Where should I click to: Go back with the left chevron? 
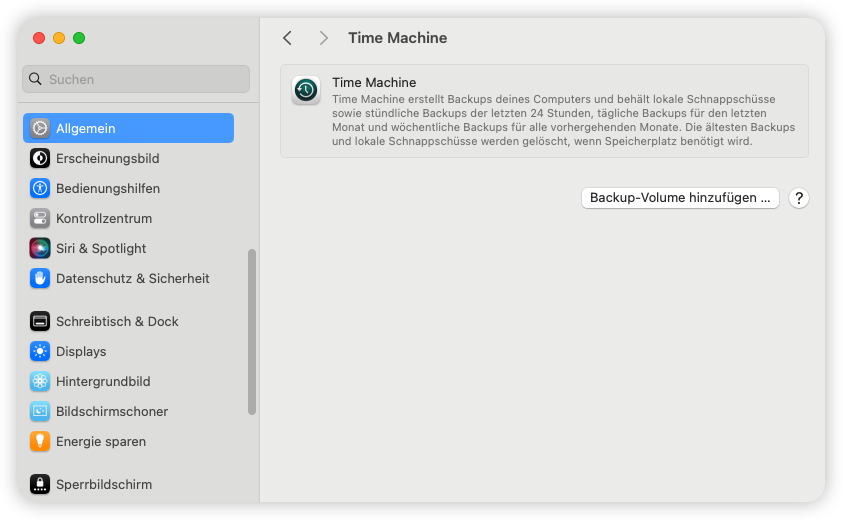(x=288, y=38)
